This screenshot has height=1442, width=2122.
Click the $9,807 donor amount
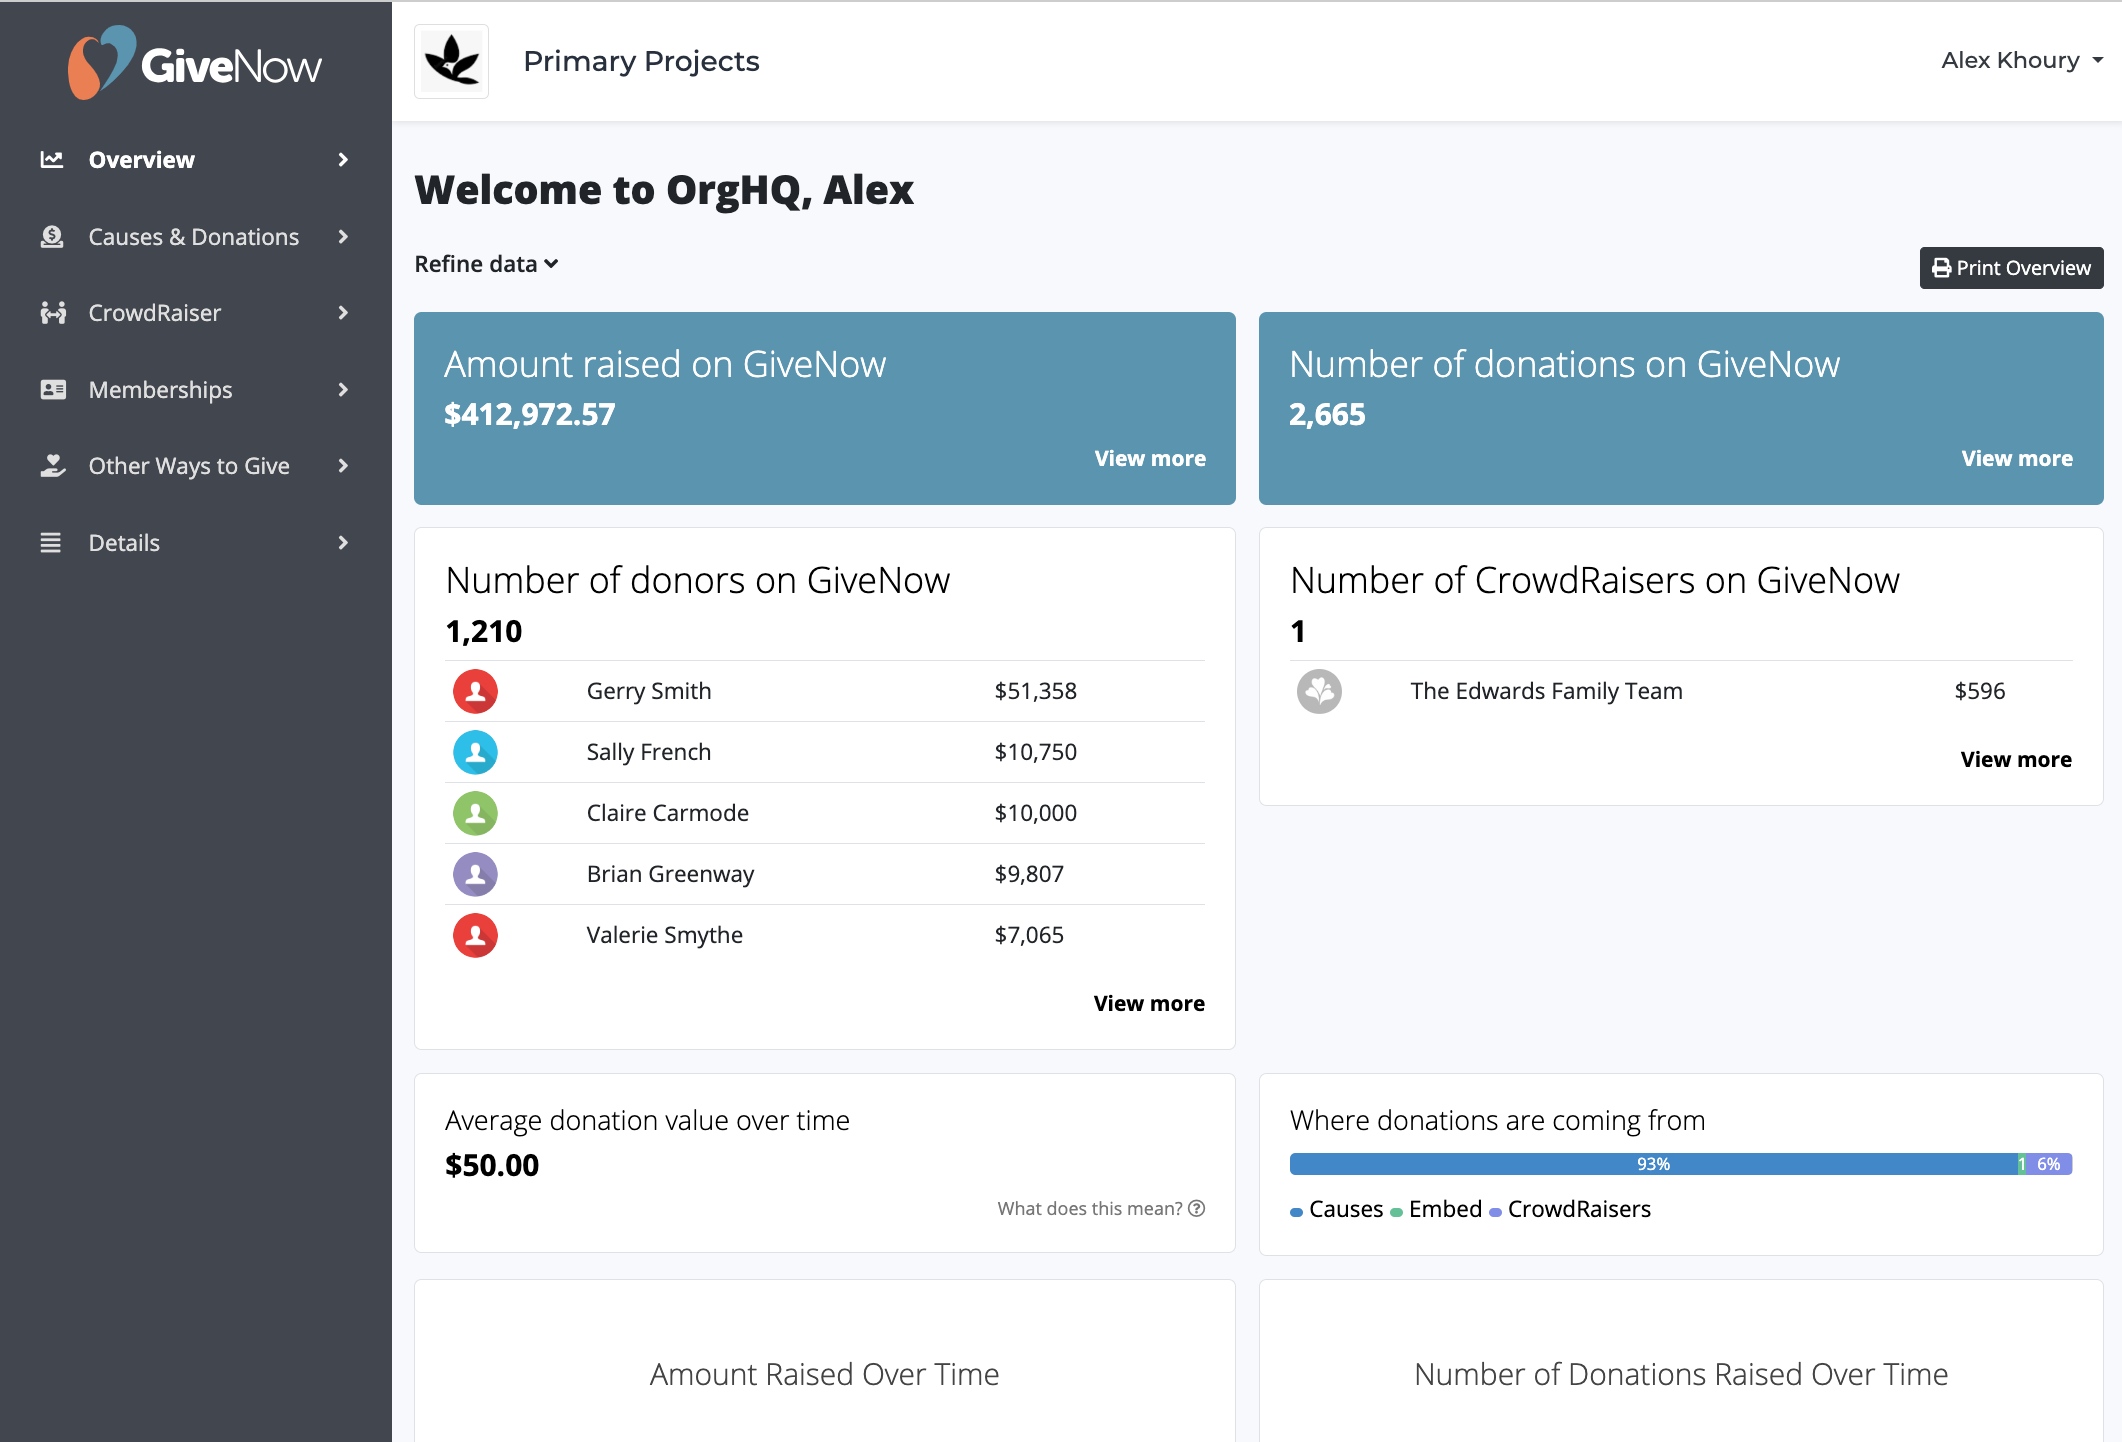(1029, 874)
